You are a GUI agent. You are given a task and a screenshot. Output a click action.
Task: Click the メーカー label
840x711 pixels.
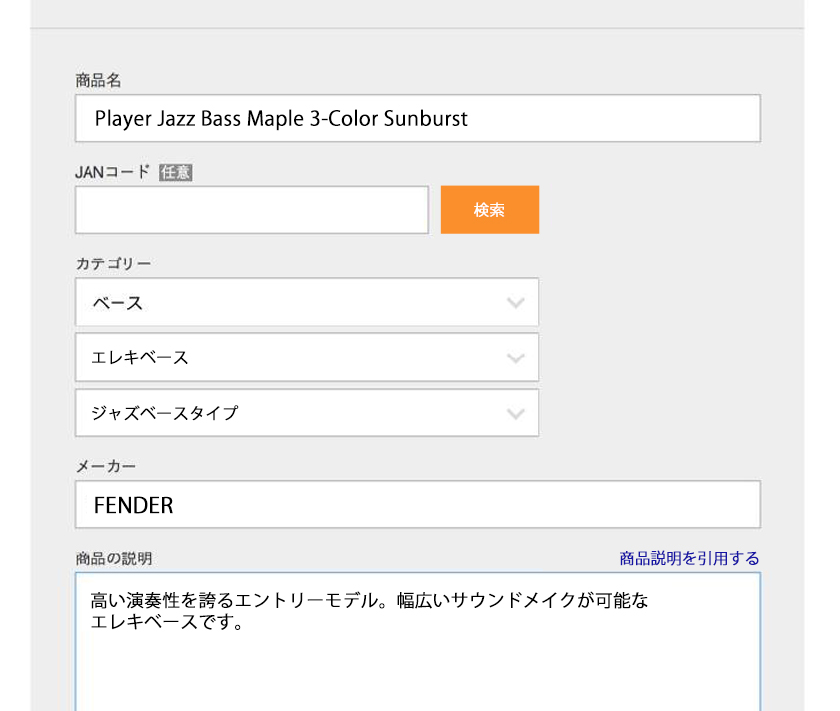[105, 466]
